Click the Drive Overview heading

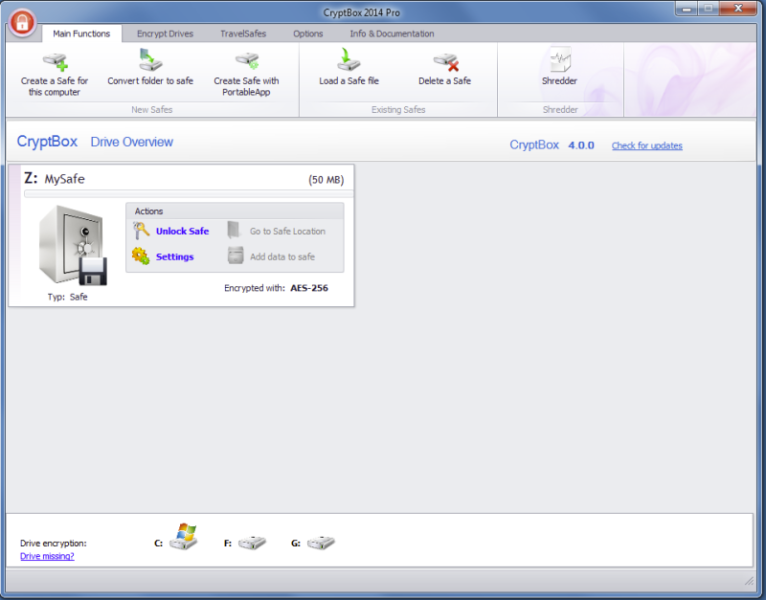pos(132,142)
